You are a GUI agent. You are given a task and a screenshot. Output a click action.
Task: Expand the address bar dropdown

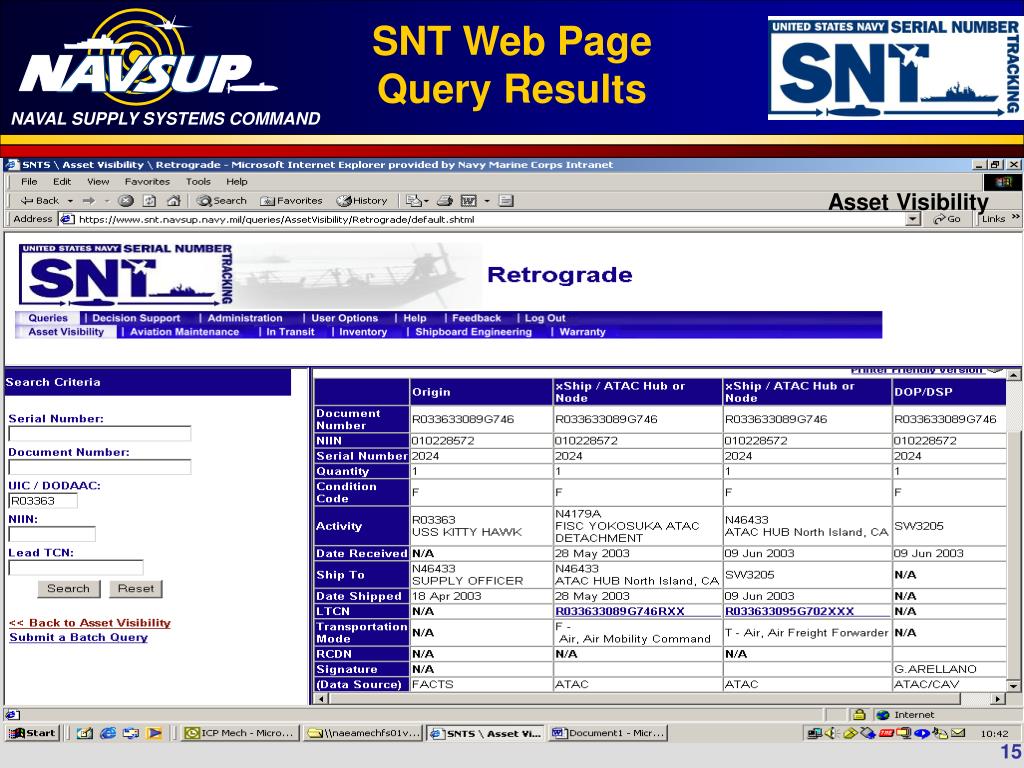[914, 219]
